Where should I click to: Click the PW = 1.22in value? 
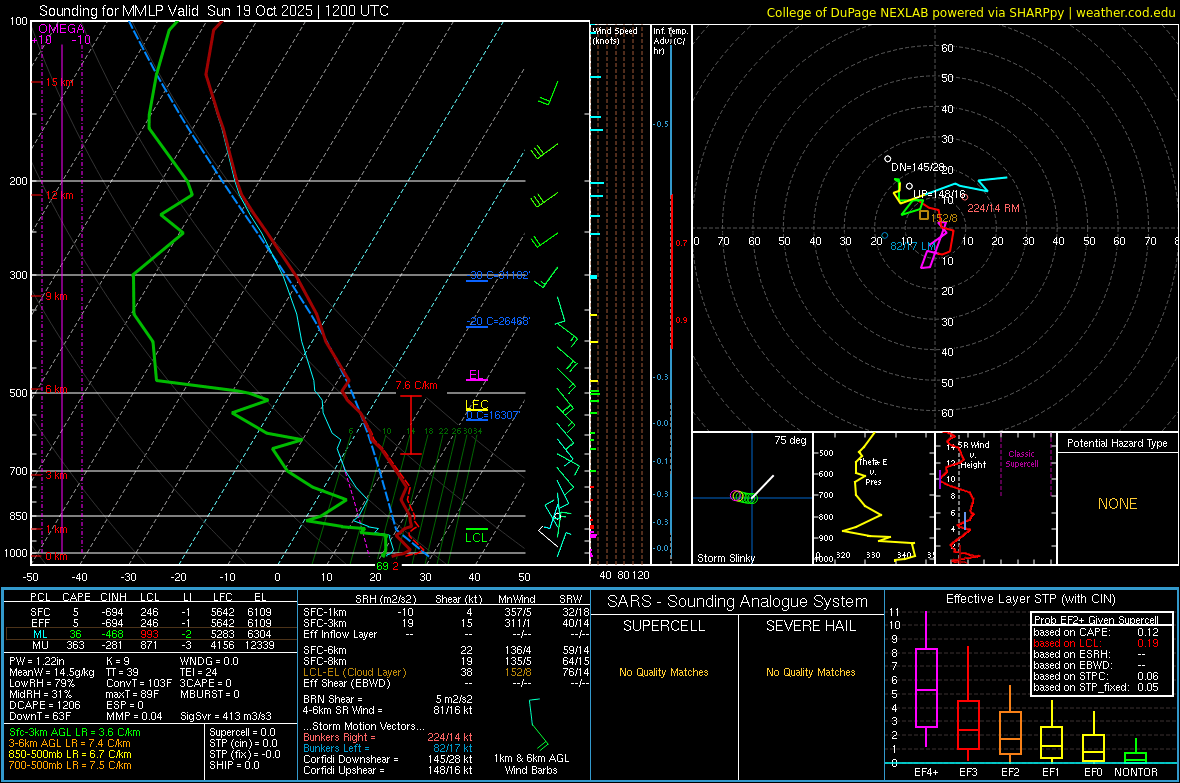click(x=36, y=661)
